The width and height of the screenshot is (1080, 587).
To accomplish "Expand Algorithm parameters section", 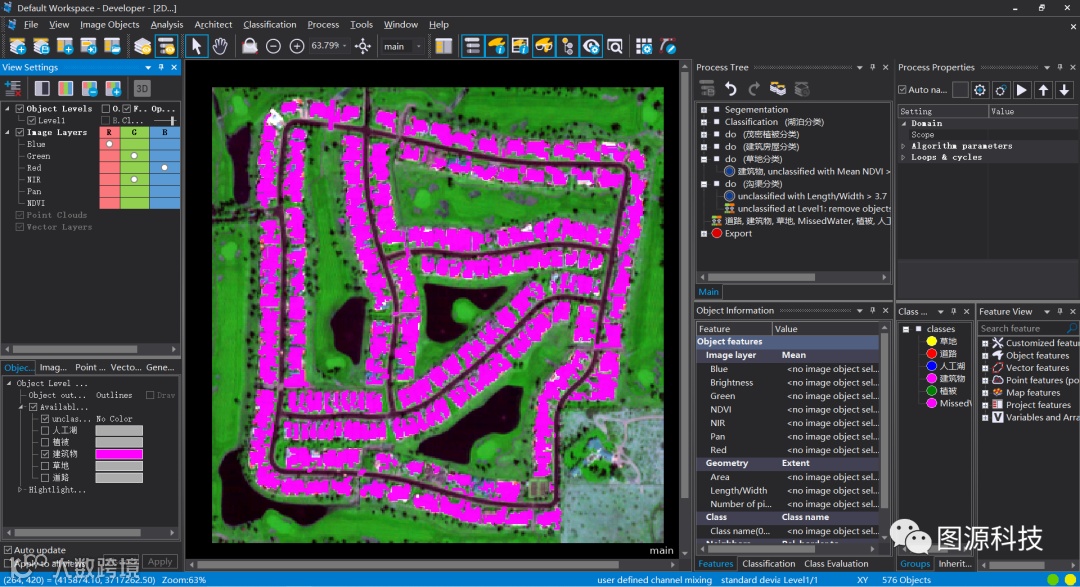I will pos(904,146).
